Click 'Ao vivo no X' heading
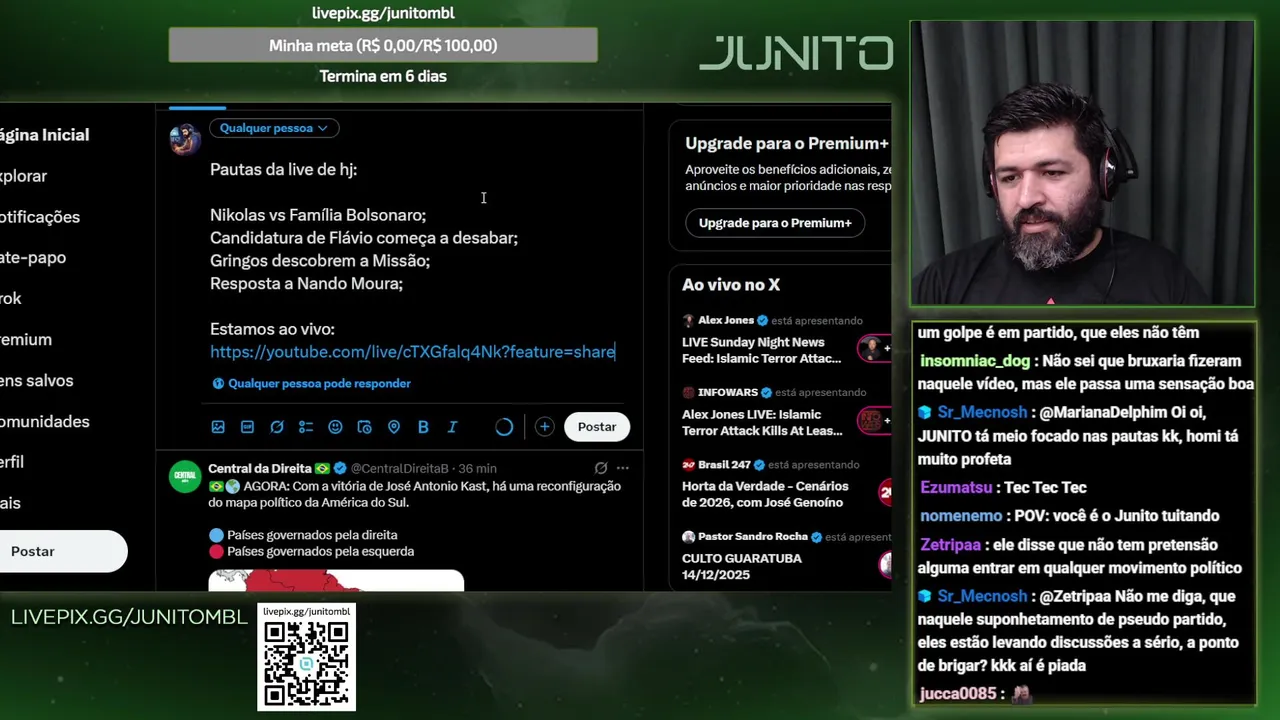 pos(731,285)
